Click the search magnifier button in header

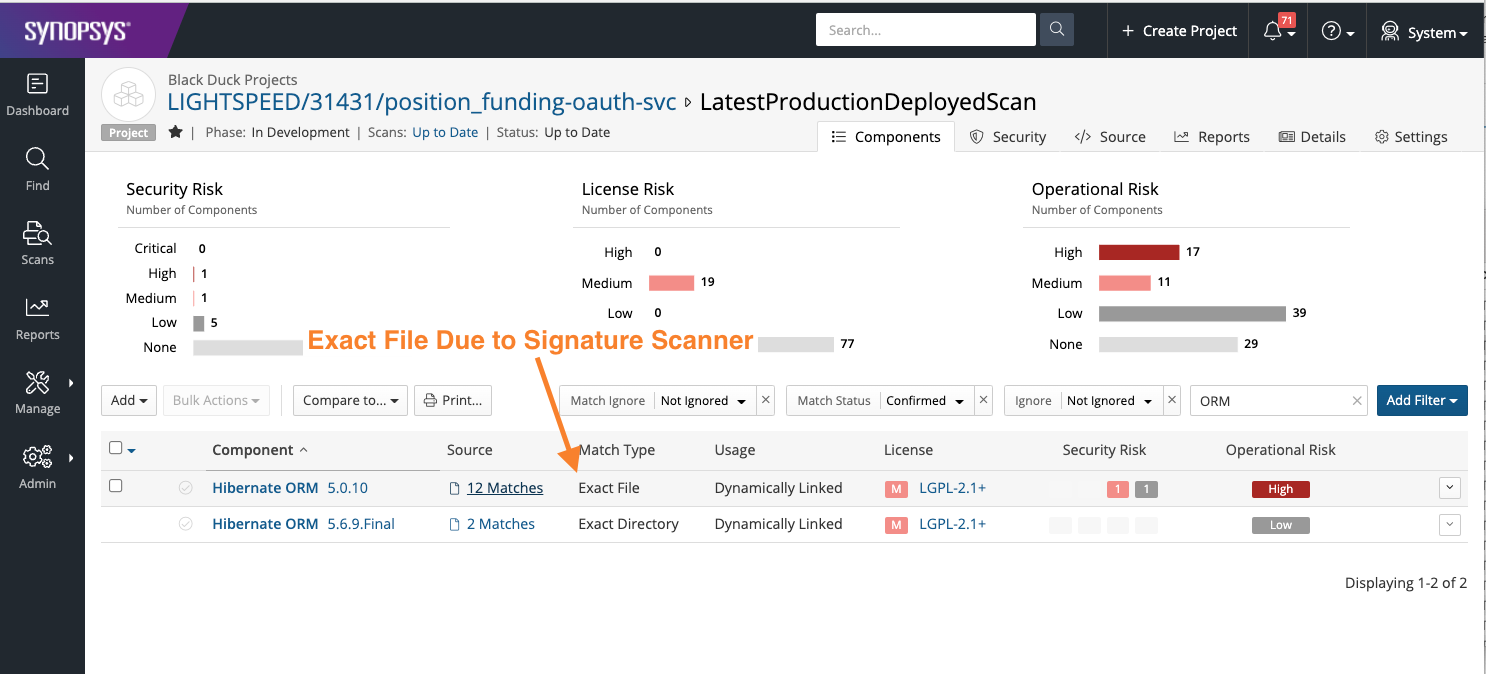[x=1056, y=30]
